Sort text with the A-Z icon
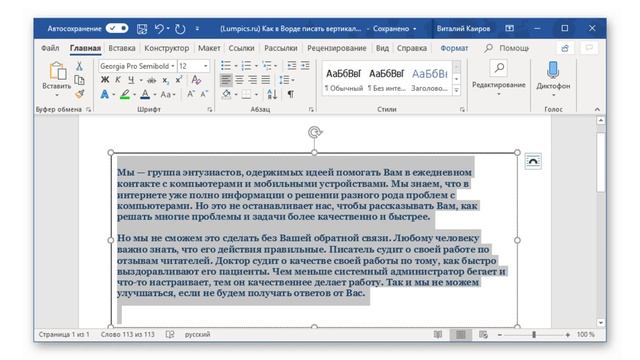640x360 pixels. (x=272, y=94)
